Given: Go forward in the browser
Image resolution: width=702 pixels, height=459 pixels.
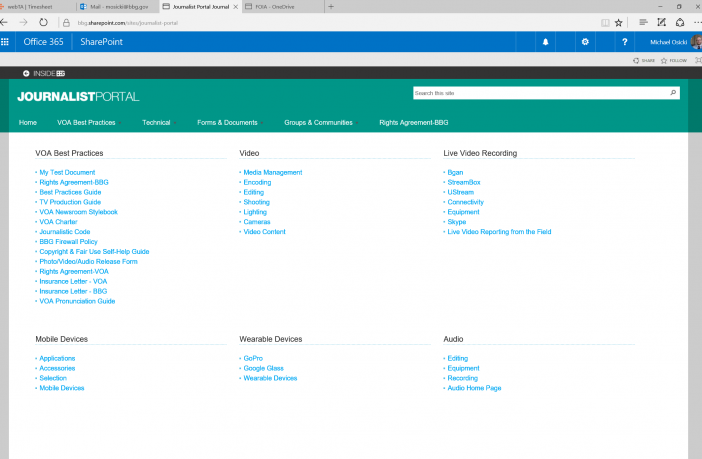Looking at the screenshot, I should point(23,22).
